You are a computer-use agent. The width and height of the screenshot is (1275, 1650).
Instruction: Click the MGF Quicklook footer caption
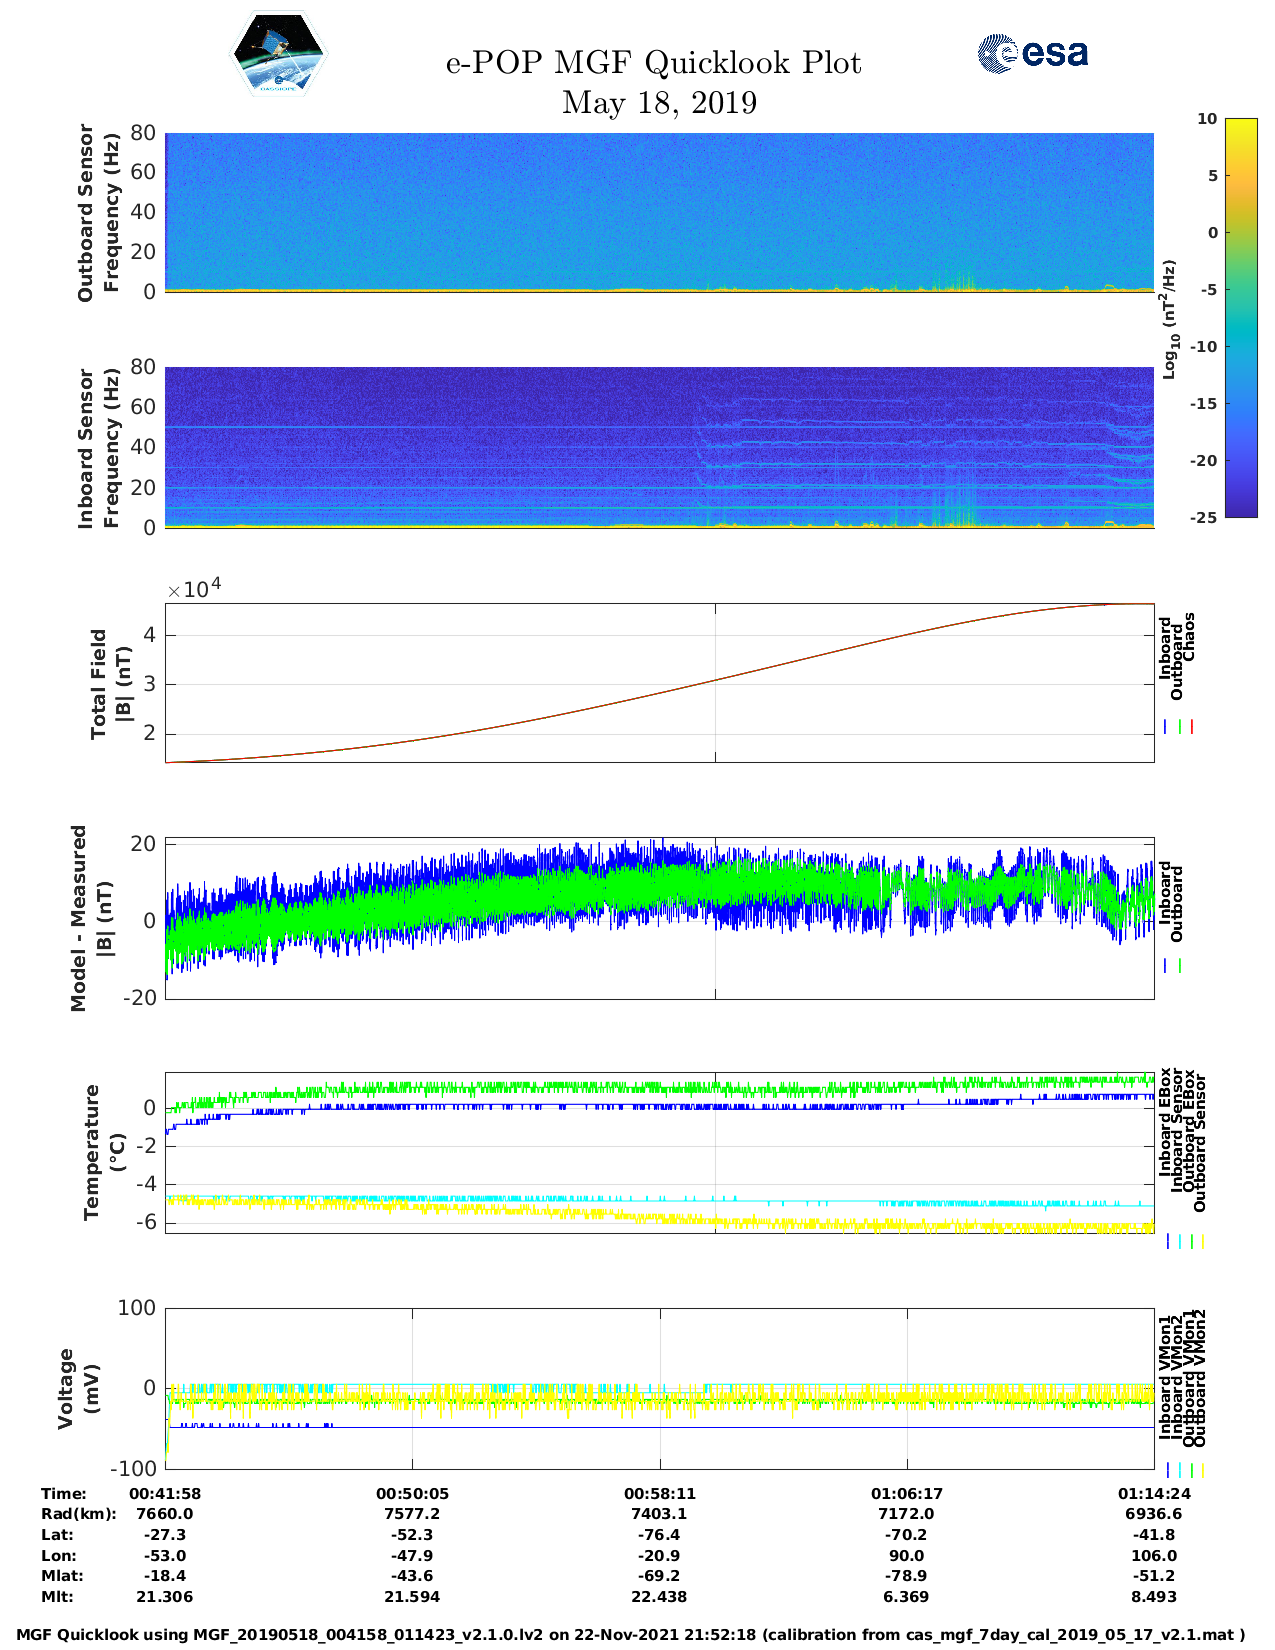pyautogui.click(x=630, y=1635)
